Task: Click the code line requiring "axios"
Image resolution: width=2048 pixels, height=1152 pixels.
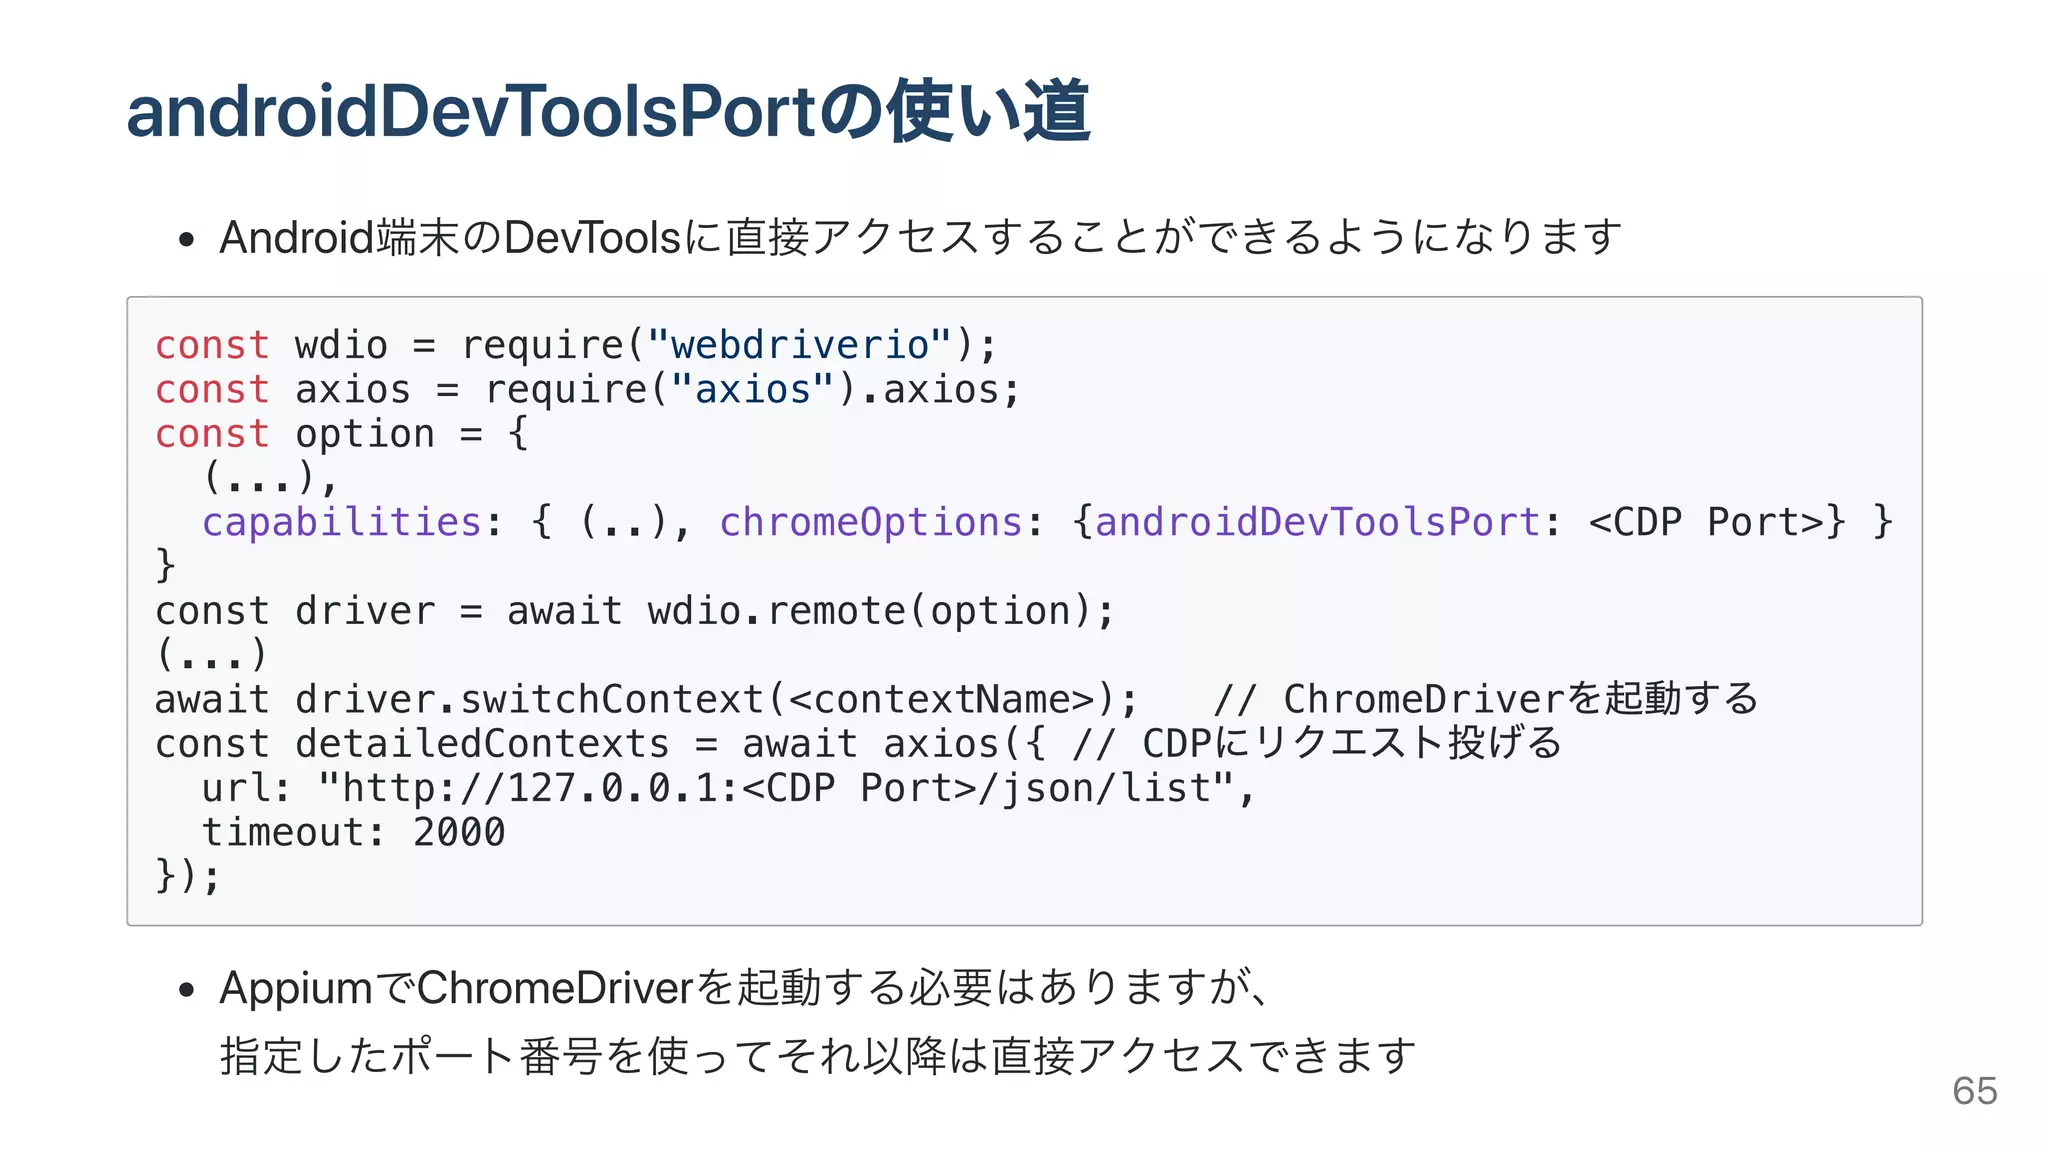Action: point(588,389)
